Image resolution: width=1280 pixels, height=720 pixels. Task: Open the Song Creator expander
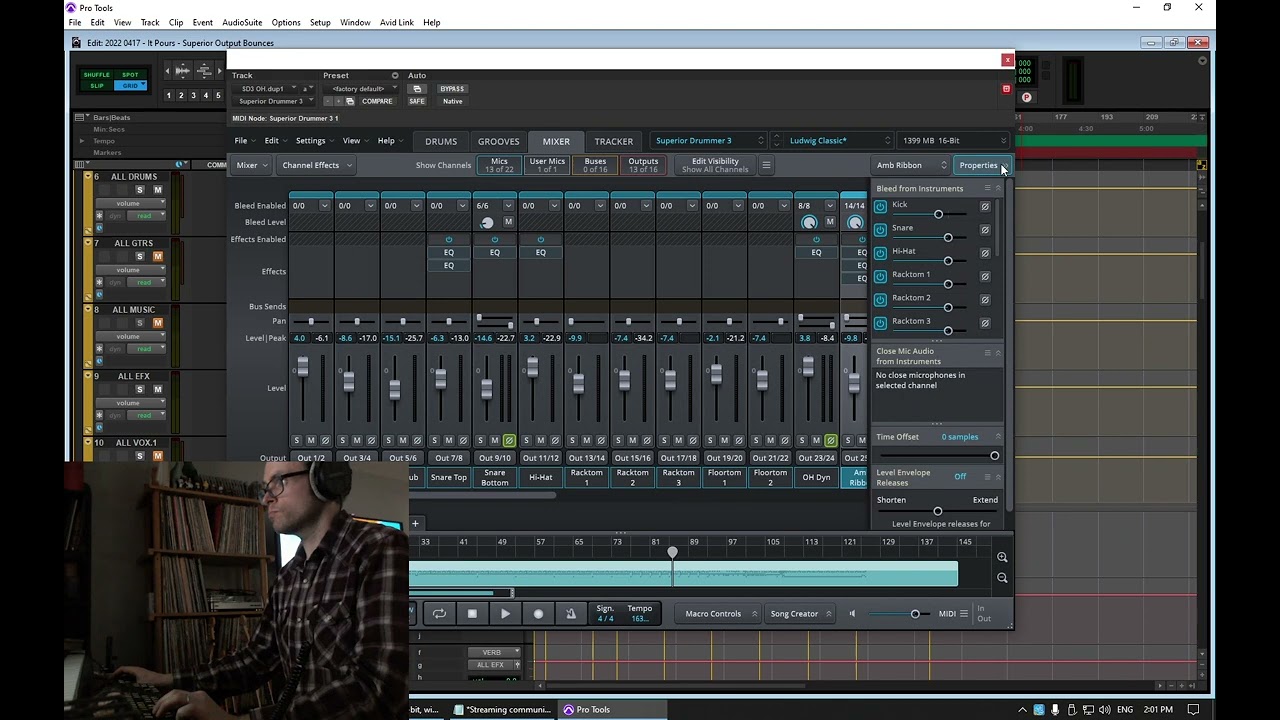coord(801,614)
